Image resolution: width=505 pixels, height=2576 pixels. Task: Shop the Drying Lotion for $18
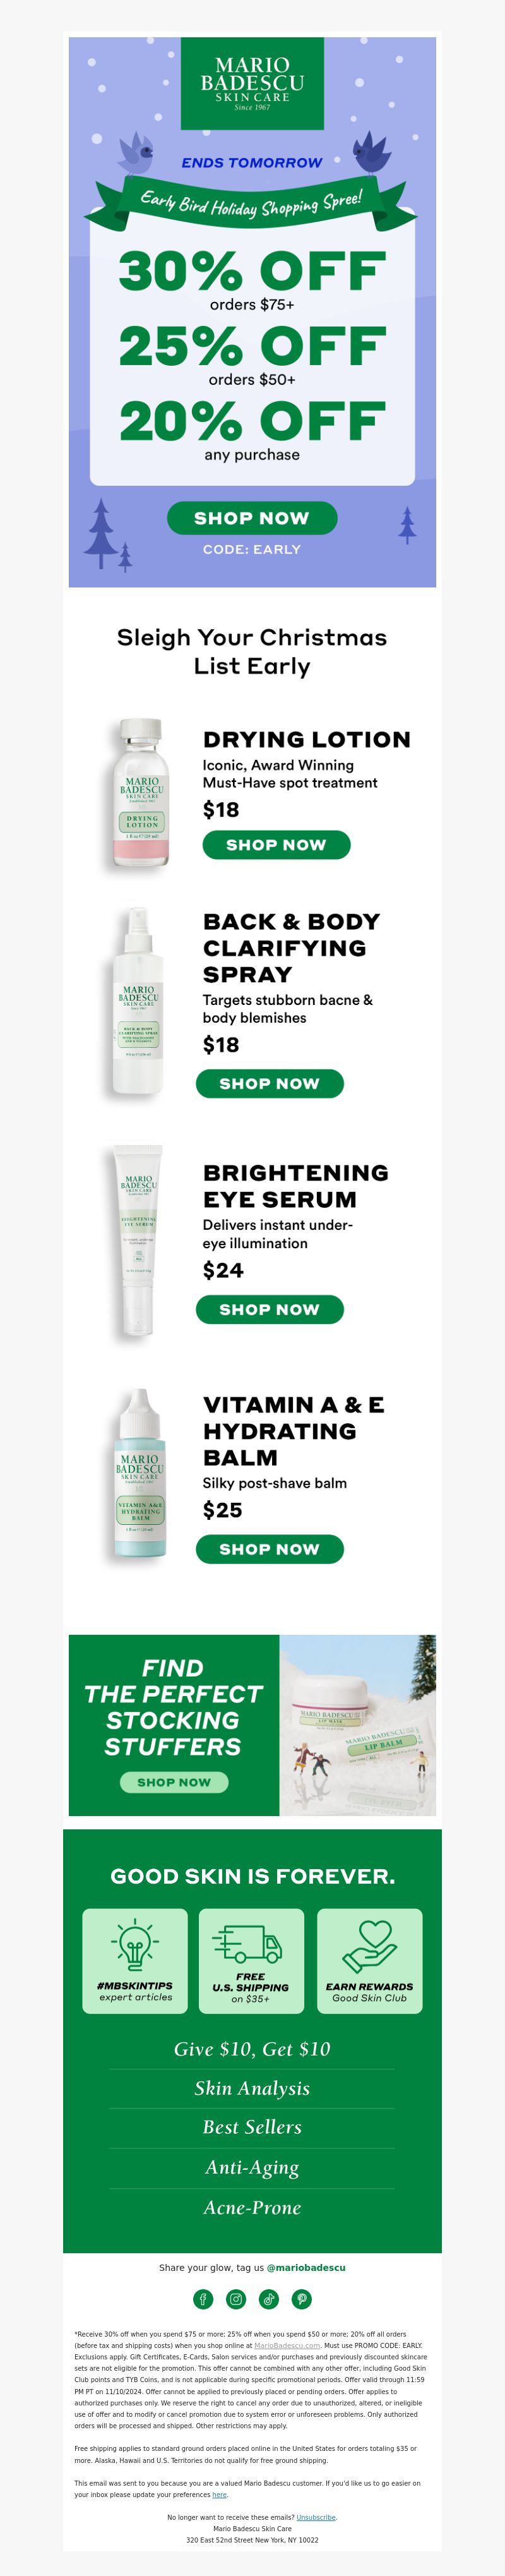(276, 845)
